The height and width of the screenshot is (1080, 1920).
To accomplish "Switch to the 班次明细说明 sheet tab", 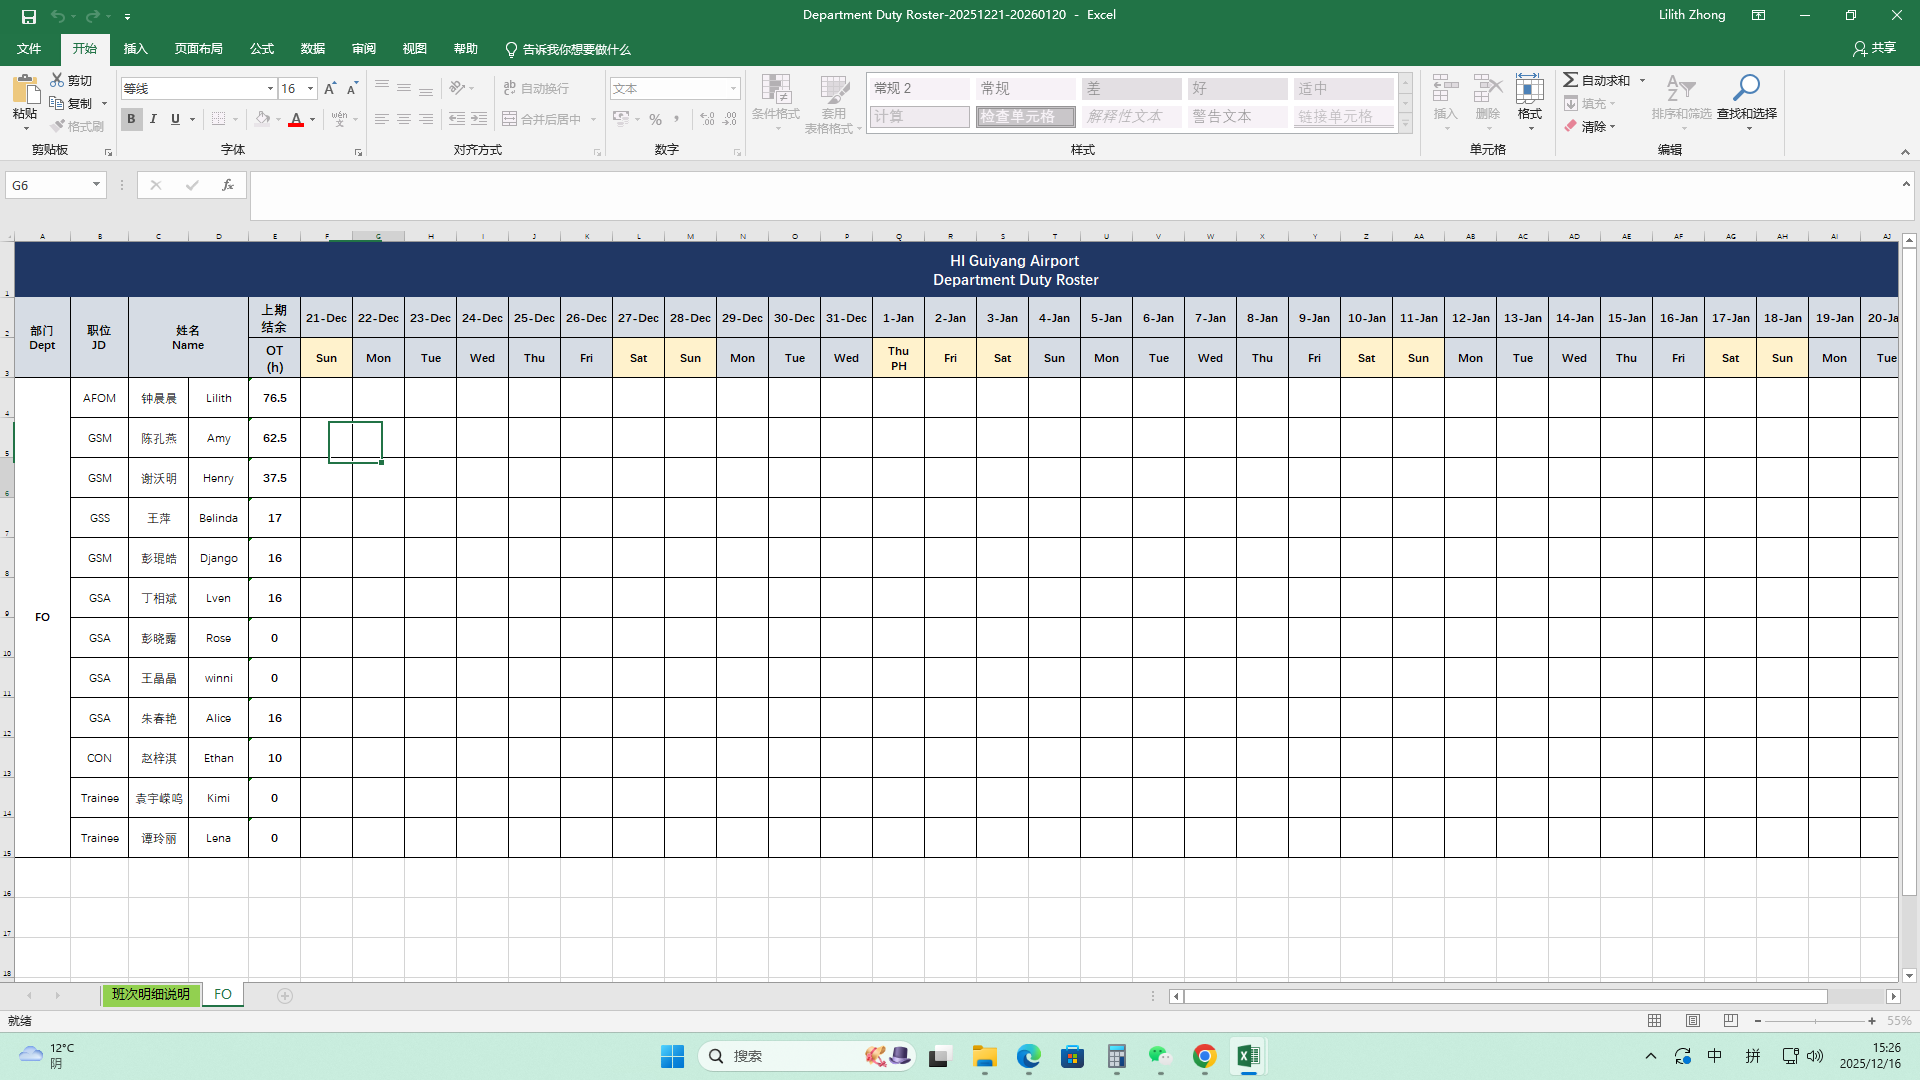I will coord(150,995).
